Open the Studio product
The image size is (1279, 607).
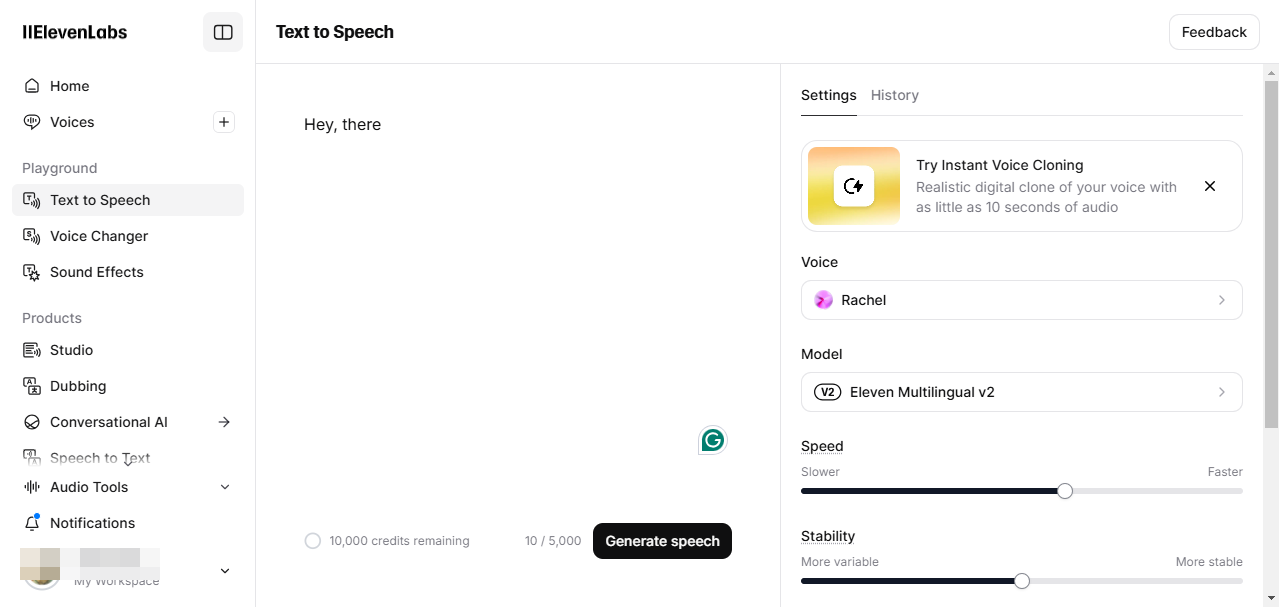click(71, 350)
